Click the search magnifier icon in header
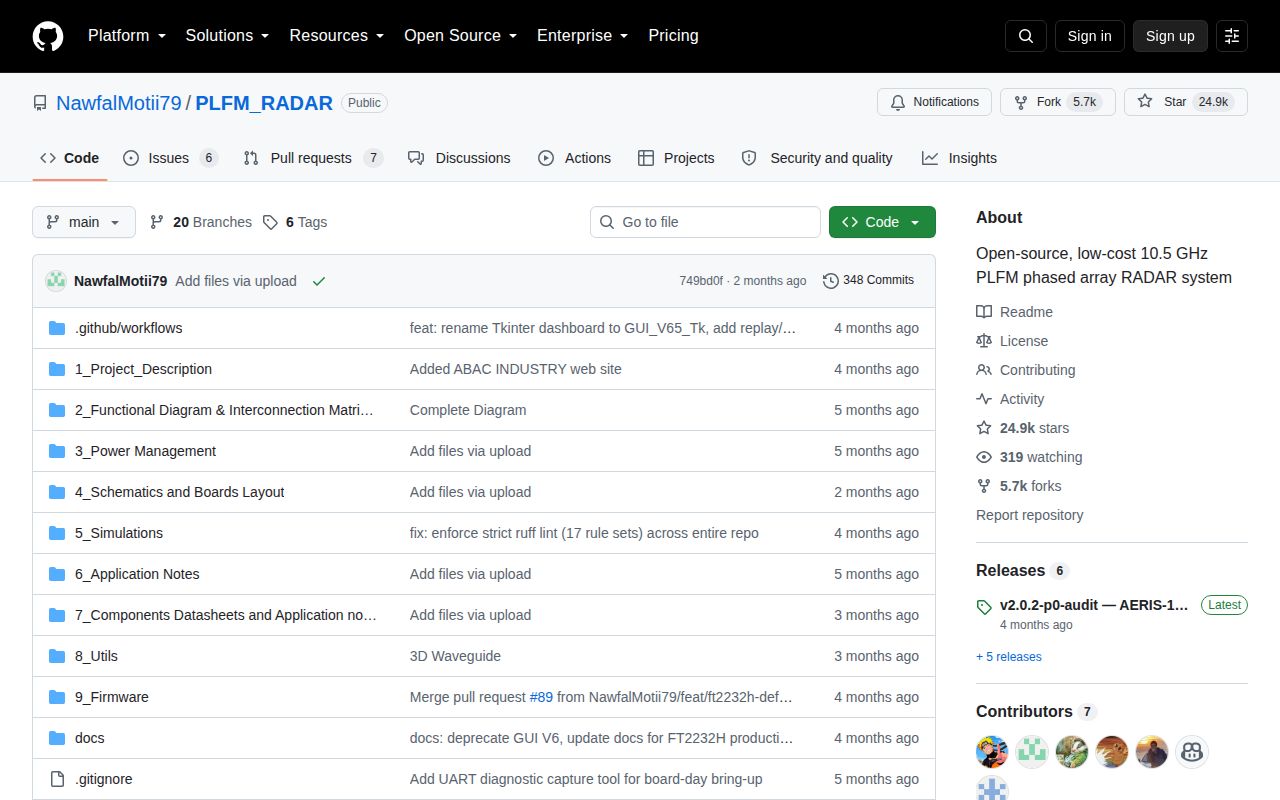 pyautogui.click(x=1026, y=36)
